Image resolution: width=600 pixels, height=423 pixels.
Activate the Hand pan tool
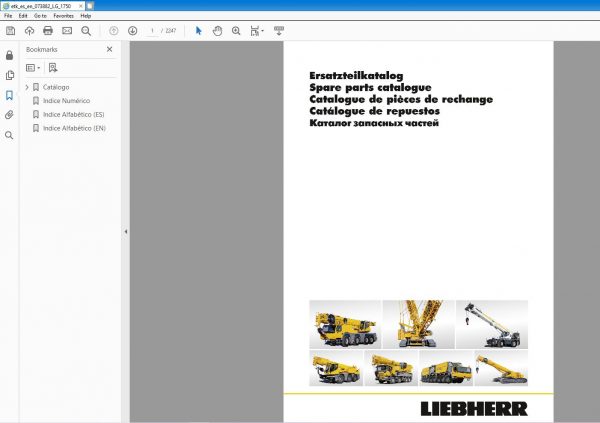click(217, 31)
